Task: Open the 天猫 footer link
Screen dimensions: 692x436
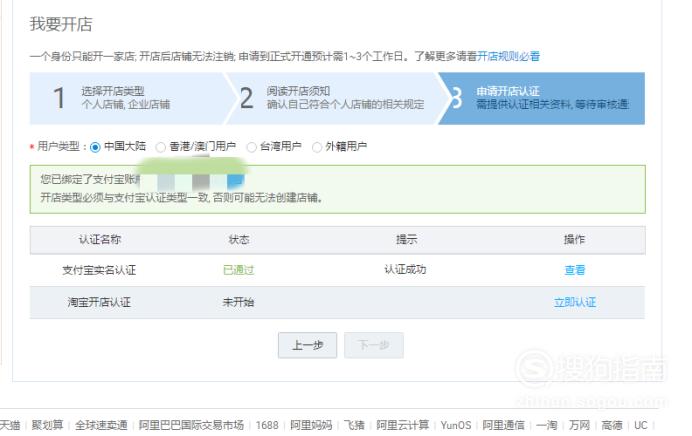Action: [10, 425]
